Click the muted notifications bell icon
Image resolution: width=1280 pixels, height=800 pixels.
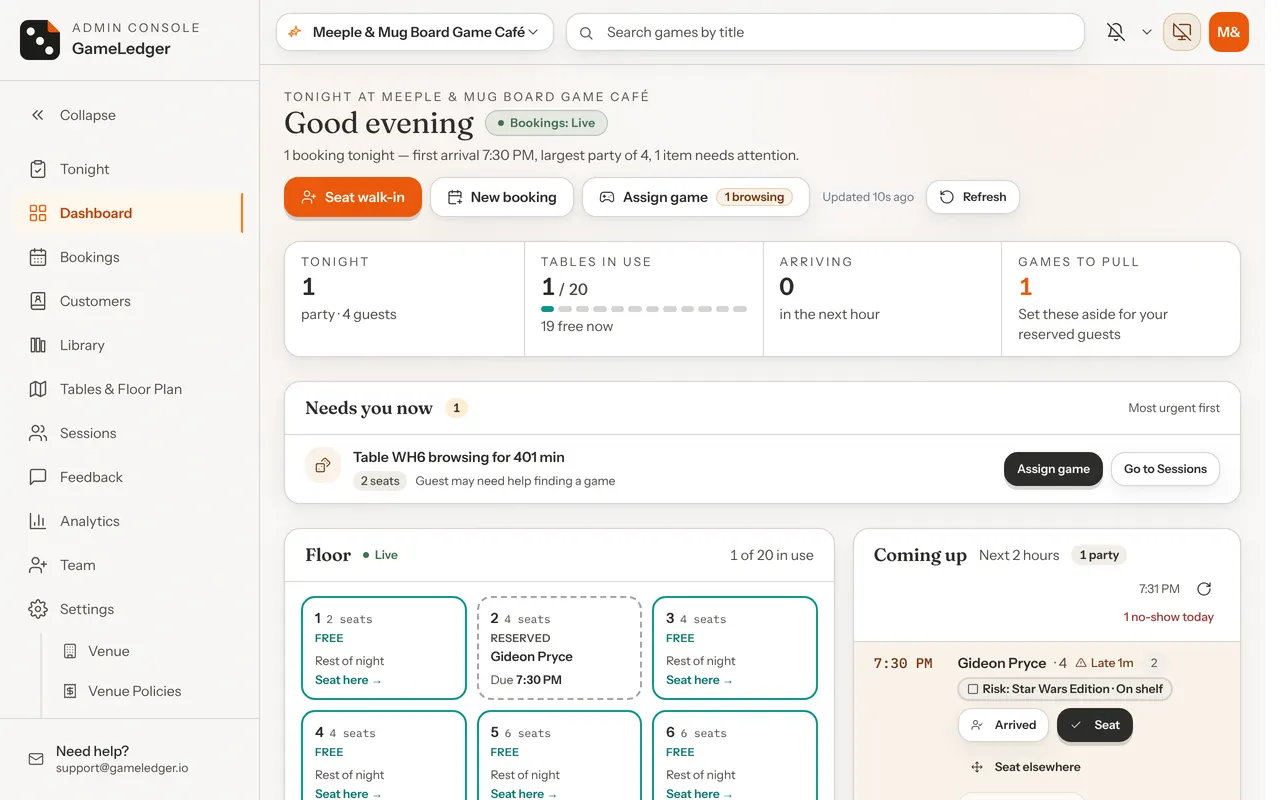coord(1116,32)
